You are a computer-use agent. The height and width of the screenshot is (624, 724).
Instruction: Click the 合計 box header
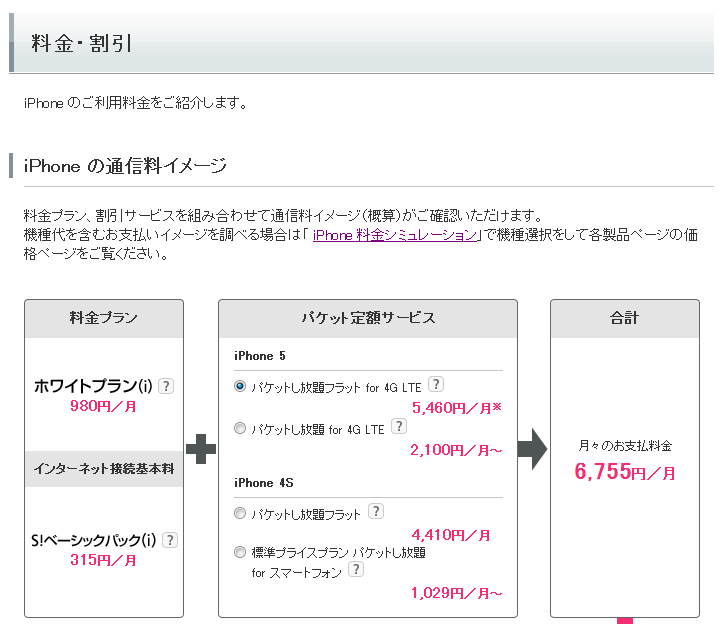[x=625, y=318]
